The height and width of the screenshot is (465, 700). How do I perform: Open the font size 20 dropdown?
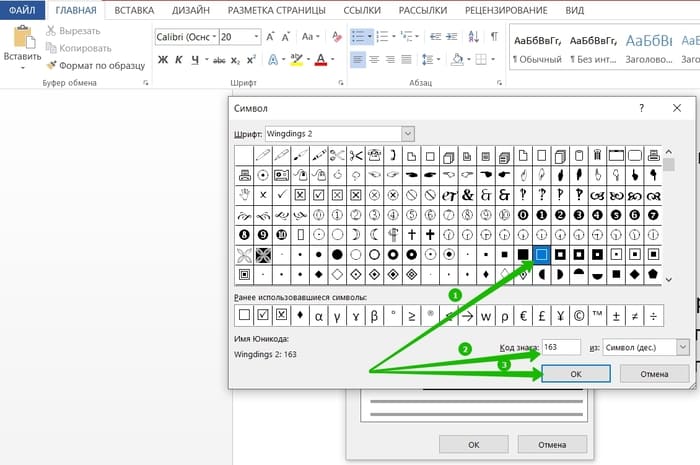click(x=257, y=37)
